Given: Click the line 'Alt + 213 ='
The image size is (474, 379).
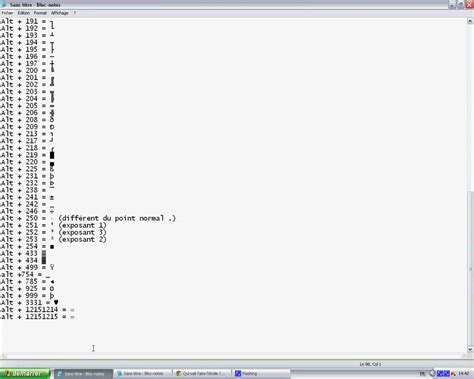Looking at the screenshot, I should pos(27,134).
